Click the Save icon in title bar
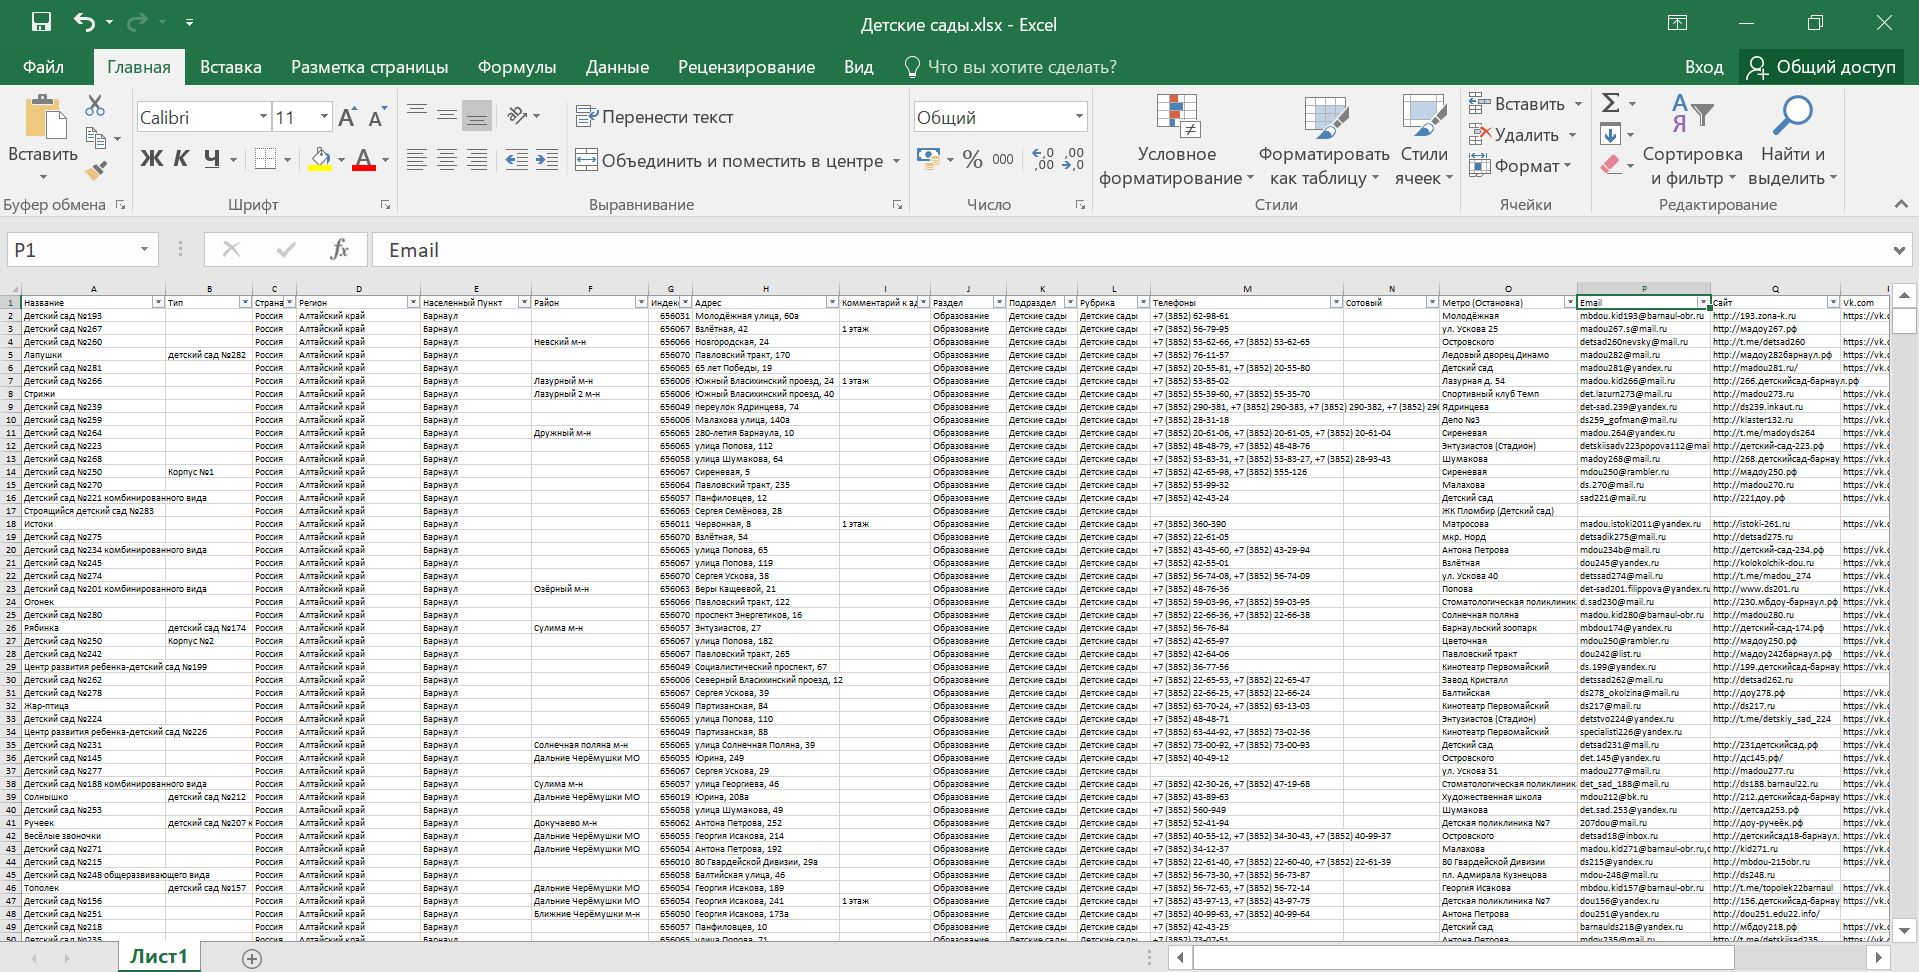 (x=41, y=23)
